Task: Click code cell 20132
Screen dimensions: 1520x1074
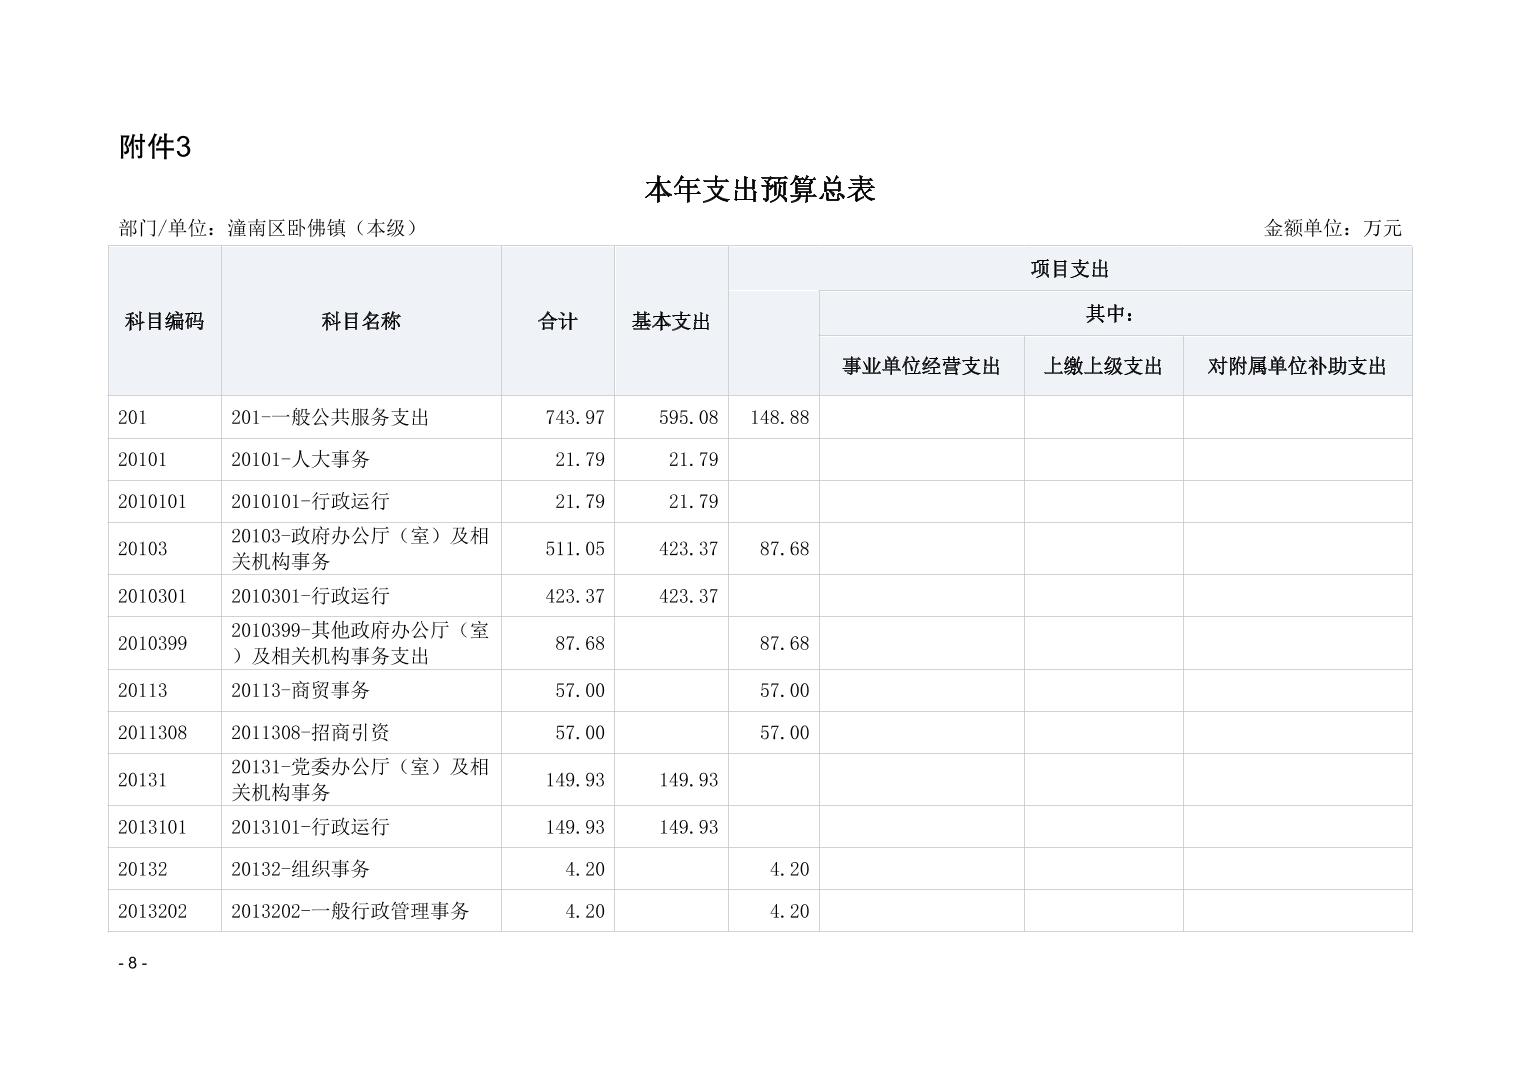Action: click(165, 869)
